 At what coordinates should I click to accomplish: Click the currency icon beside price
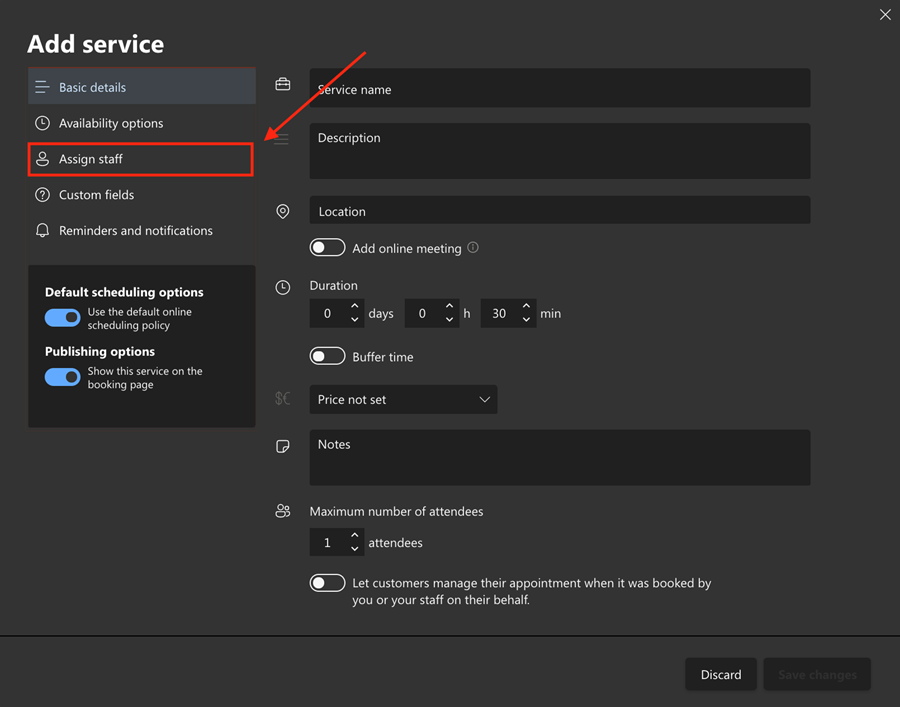282,398
